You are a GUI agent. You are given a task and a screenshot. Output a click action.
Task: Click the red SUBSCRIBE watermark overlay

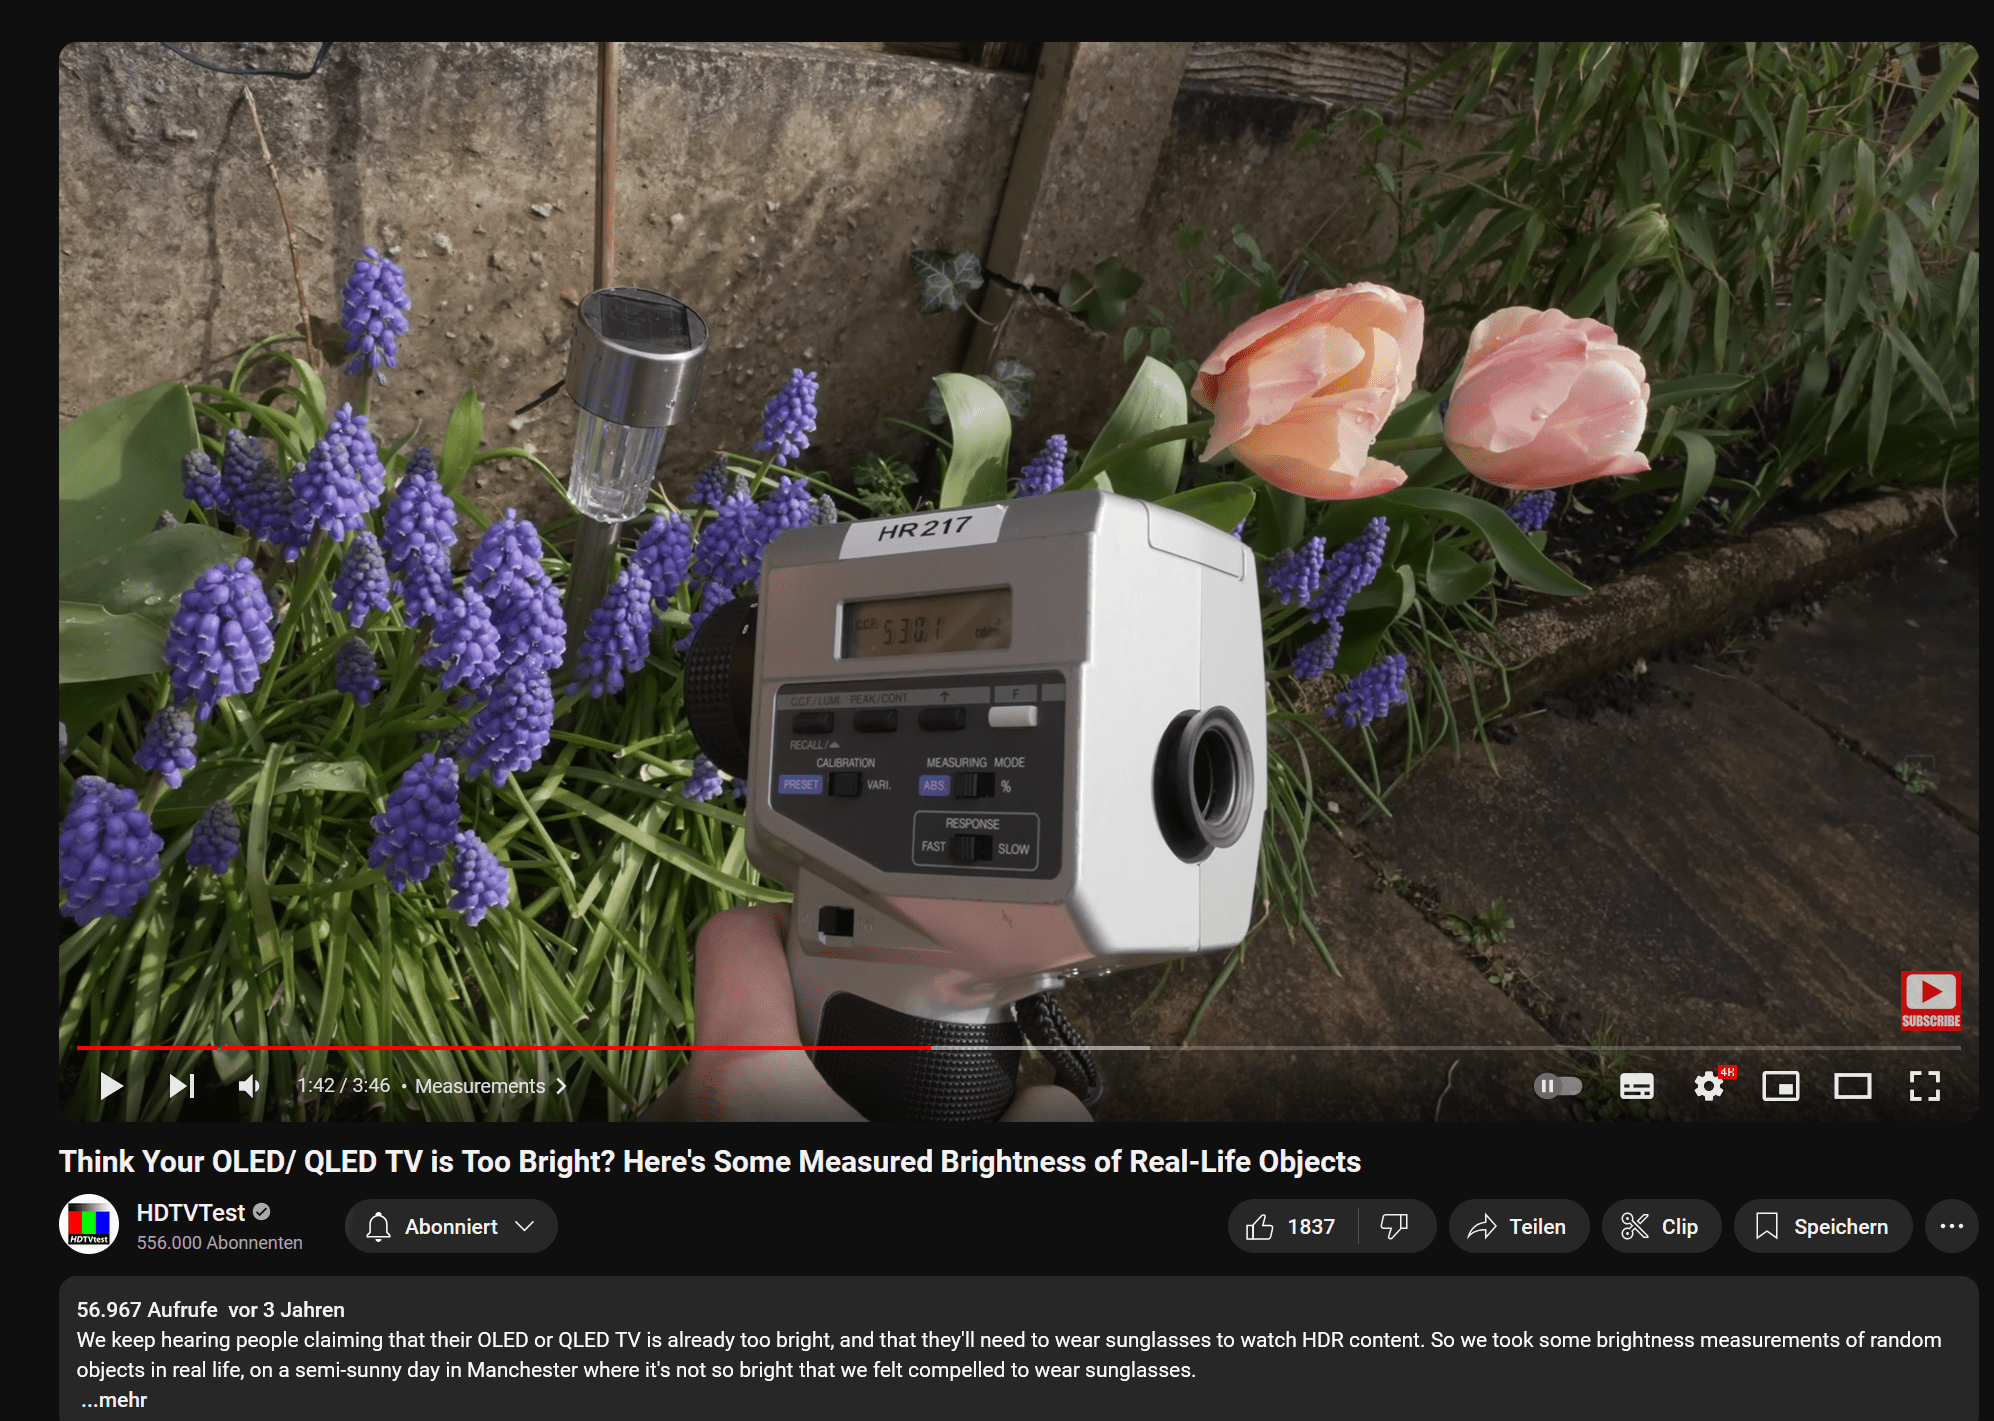coord(1930,1001)
